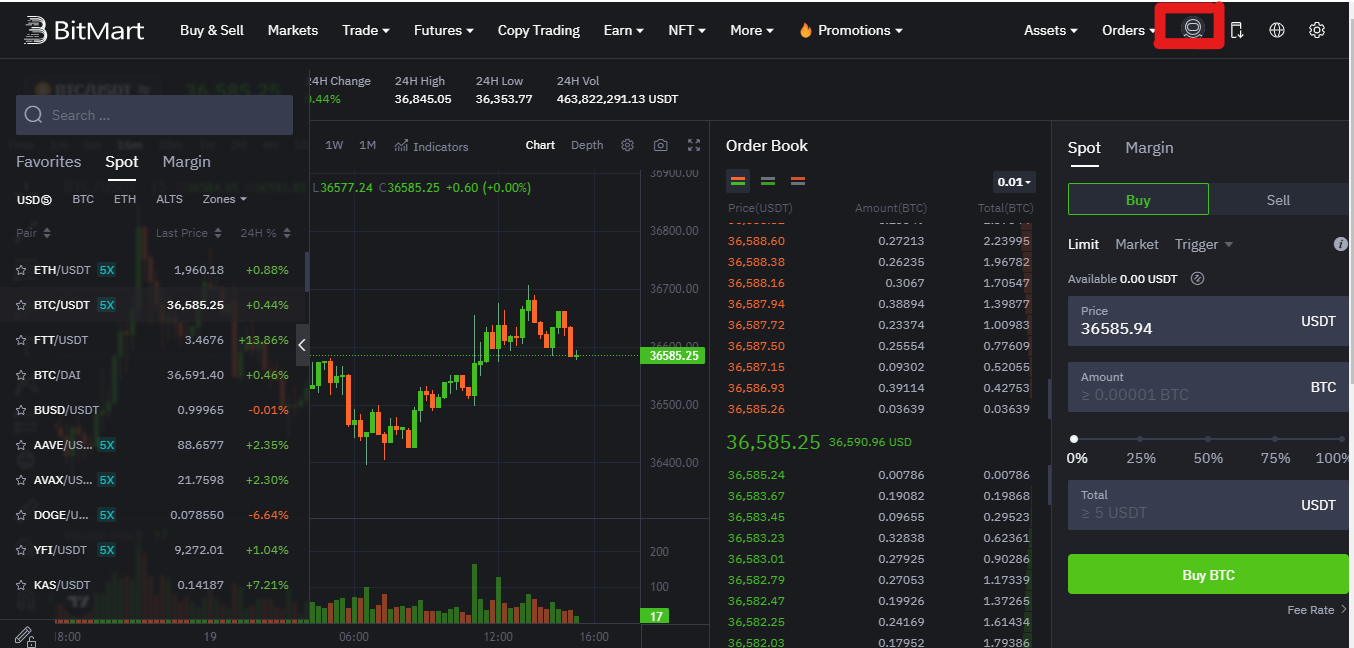Screen dimensions: 1354x648
Task: Click the info icon beside Trigger
Action: point(1341,244)
